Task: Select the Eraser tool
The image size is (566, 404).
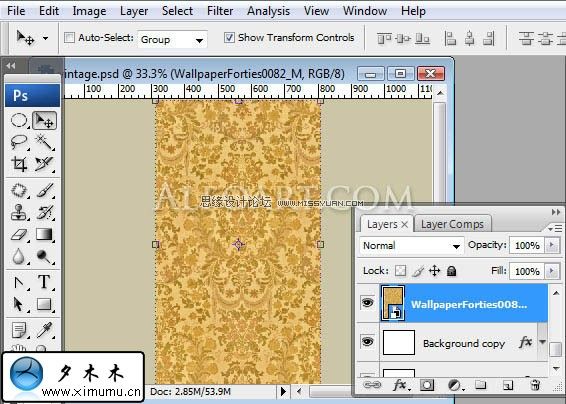Action: point(19,234)
